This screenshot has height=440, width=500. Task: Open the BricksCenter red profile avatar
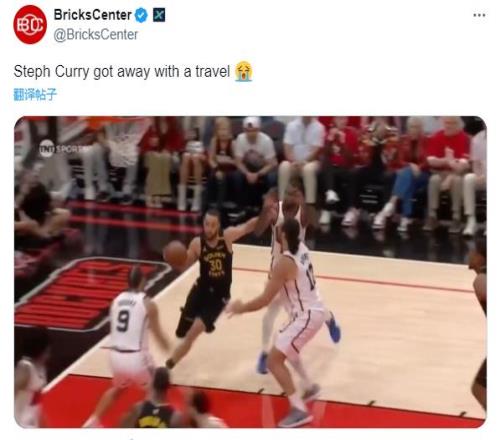coord(30,25)
